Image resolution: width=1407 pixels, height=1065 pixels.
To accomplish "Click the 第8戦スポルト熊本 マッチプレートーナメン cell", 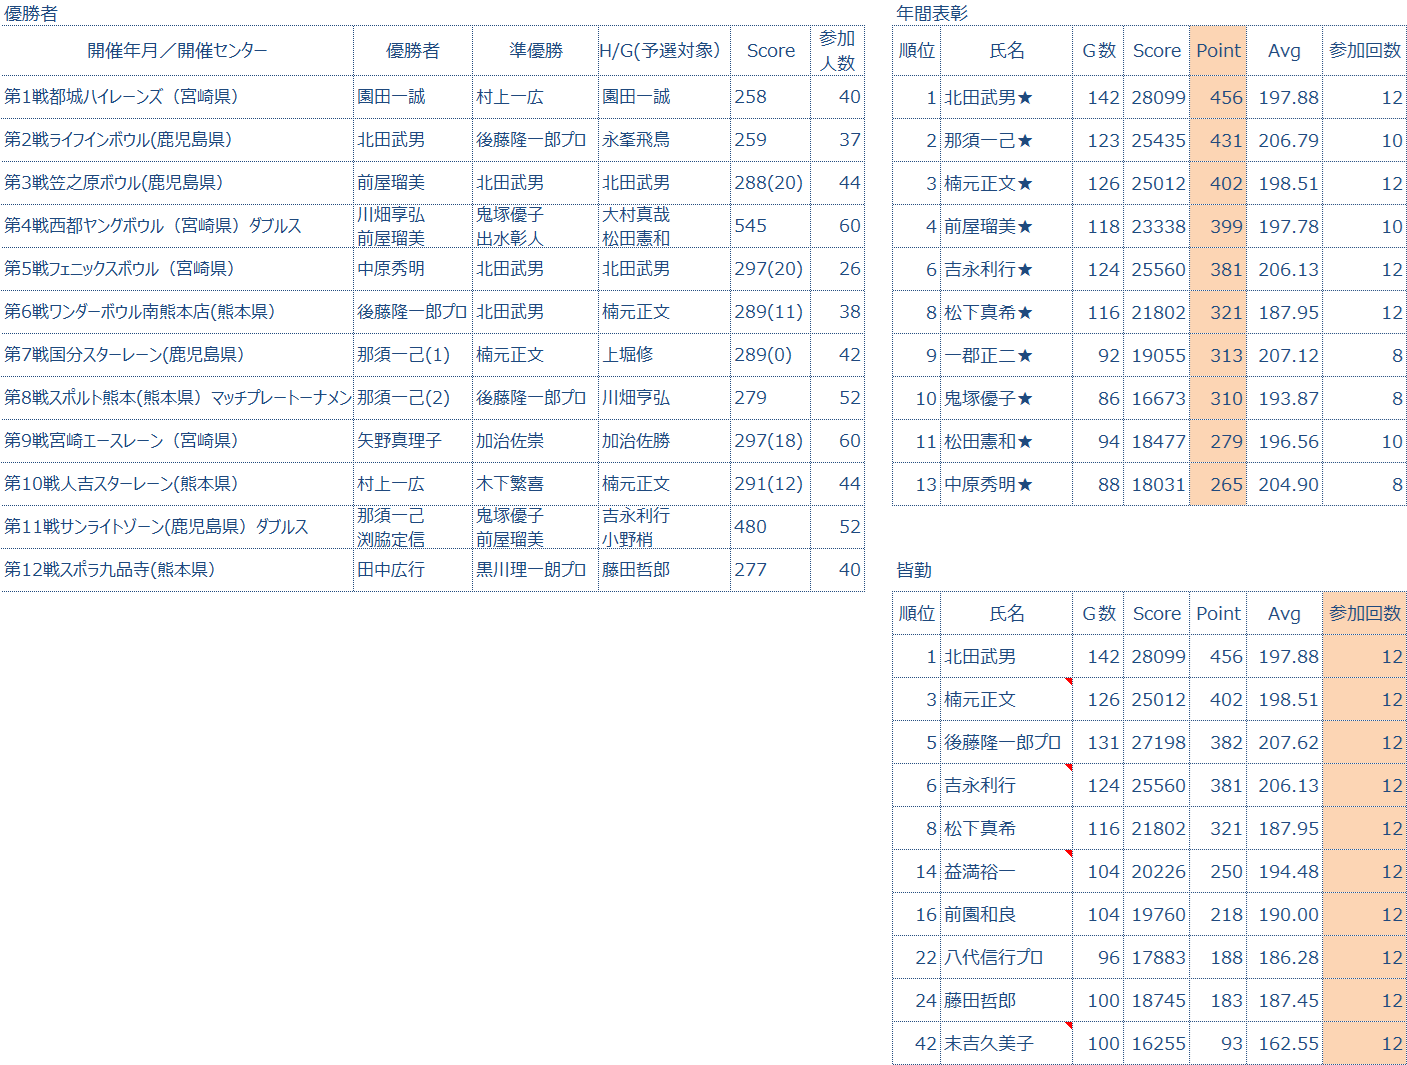I will [177, 398].
